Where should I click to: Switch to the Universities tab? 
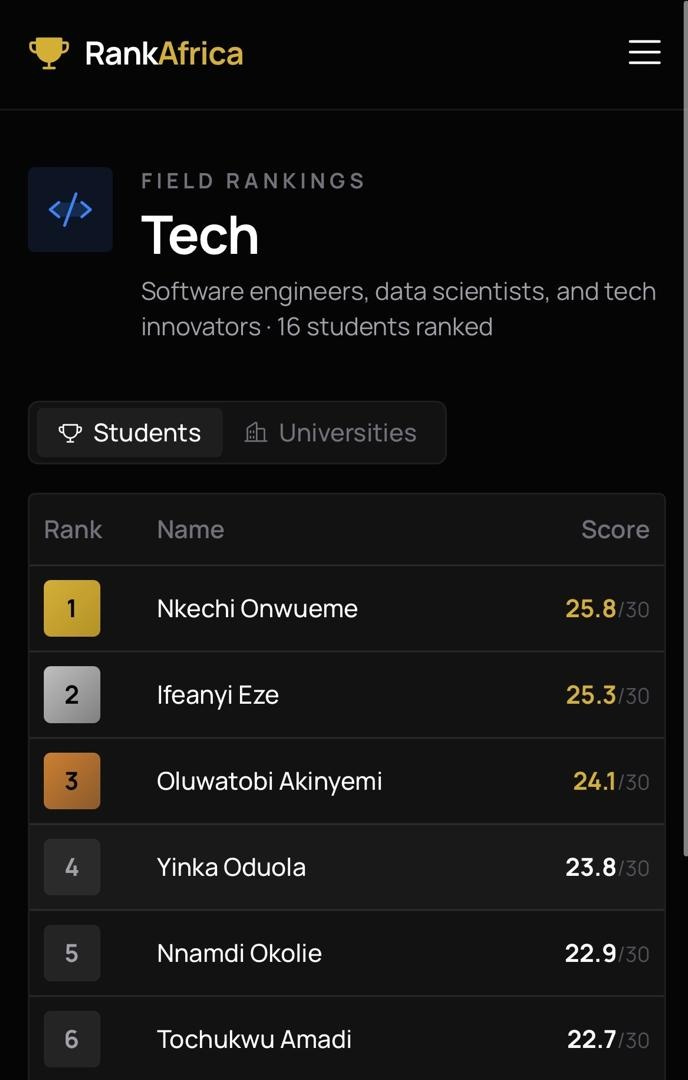point(331,433)
